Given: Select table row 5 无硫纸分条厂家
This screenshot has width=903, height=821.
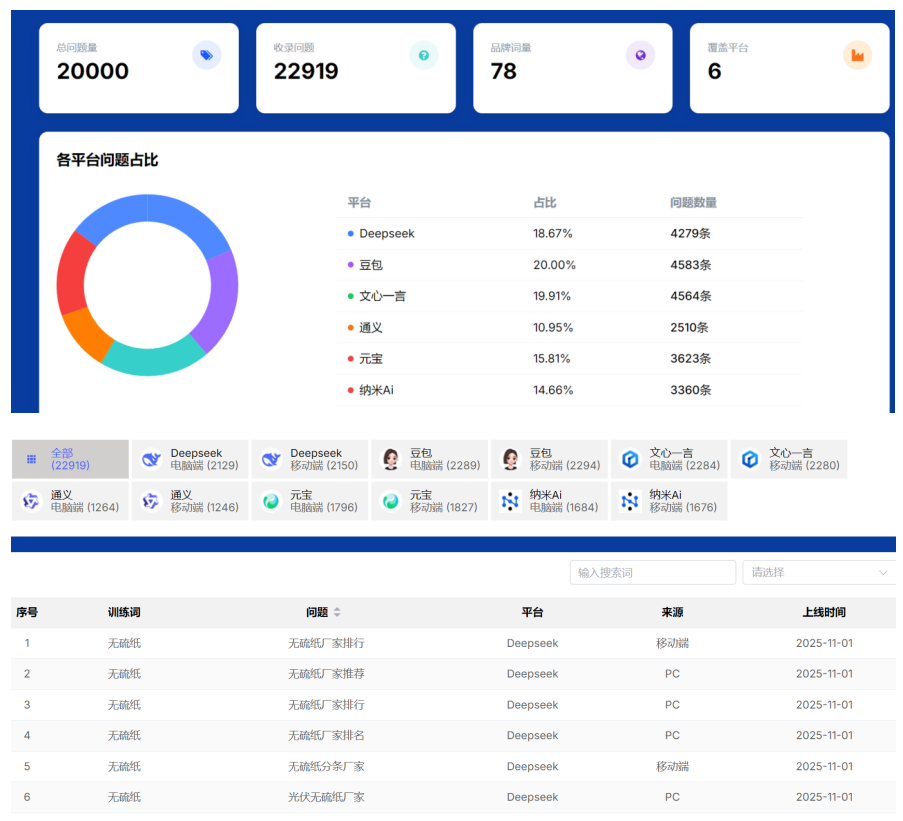Looking at the screenshot, I should coord(326,766).
